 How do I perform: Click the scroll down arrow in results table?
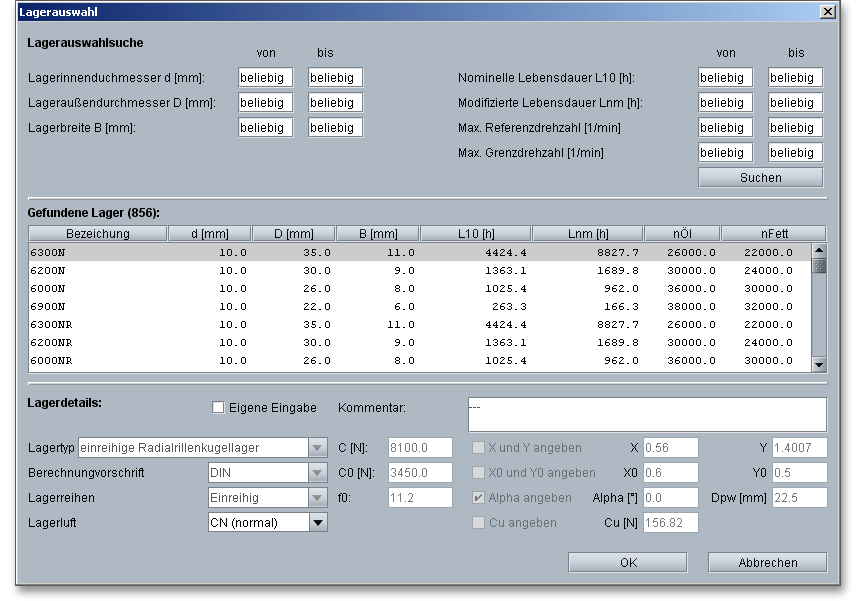pyautogui.click(x=819, y=365)
